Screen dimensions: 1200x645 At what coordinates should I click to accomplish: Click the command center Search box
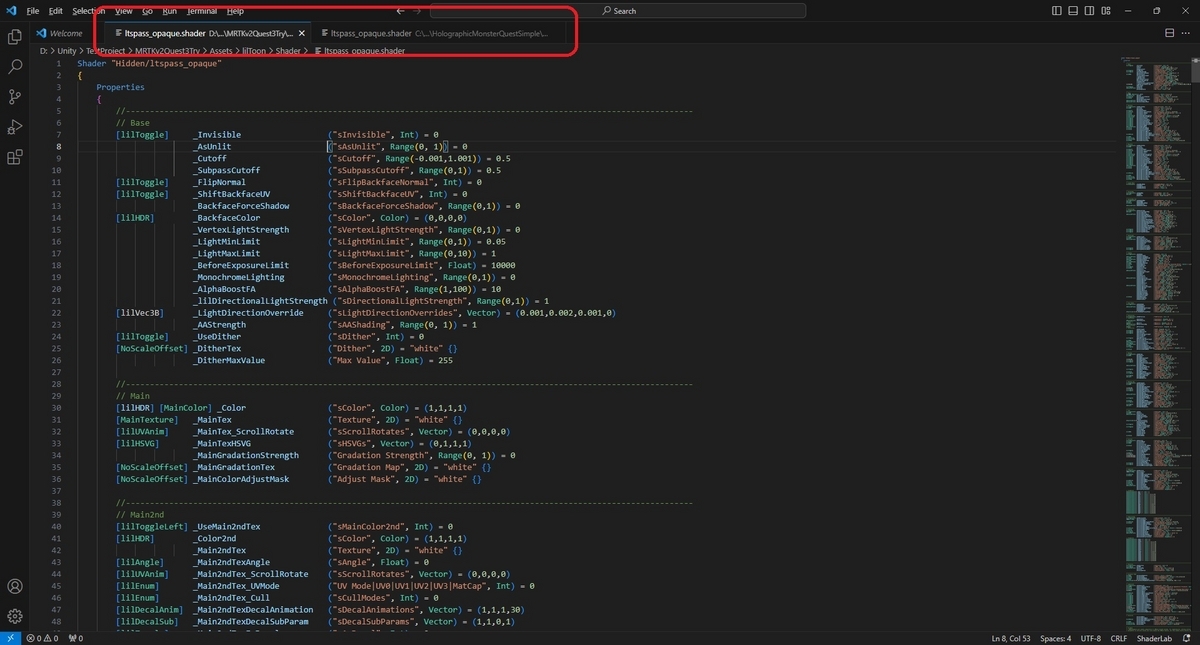[x=618, y=11]
